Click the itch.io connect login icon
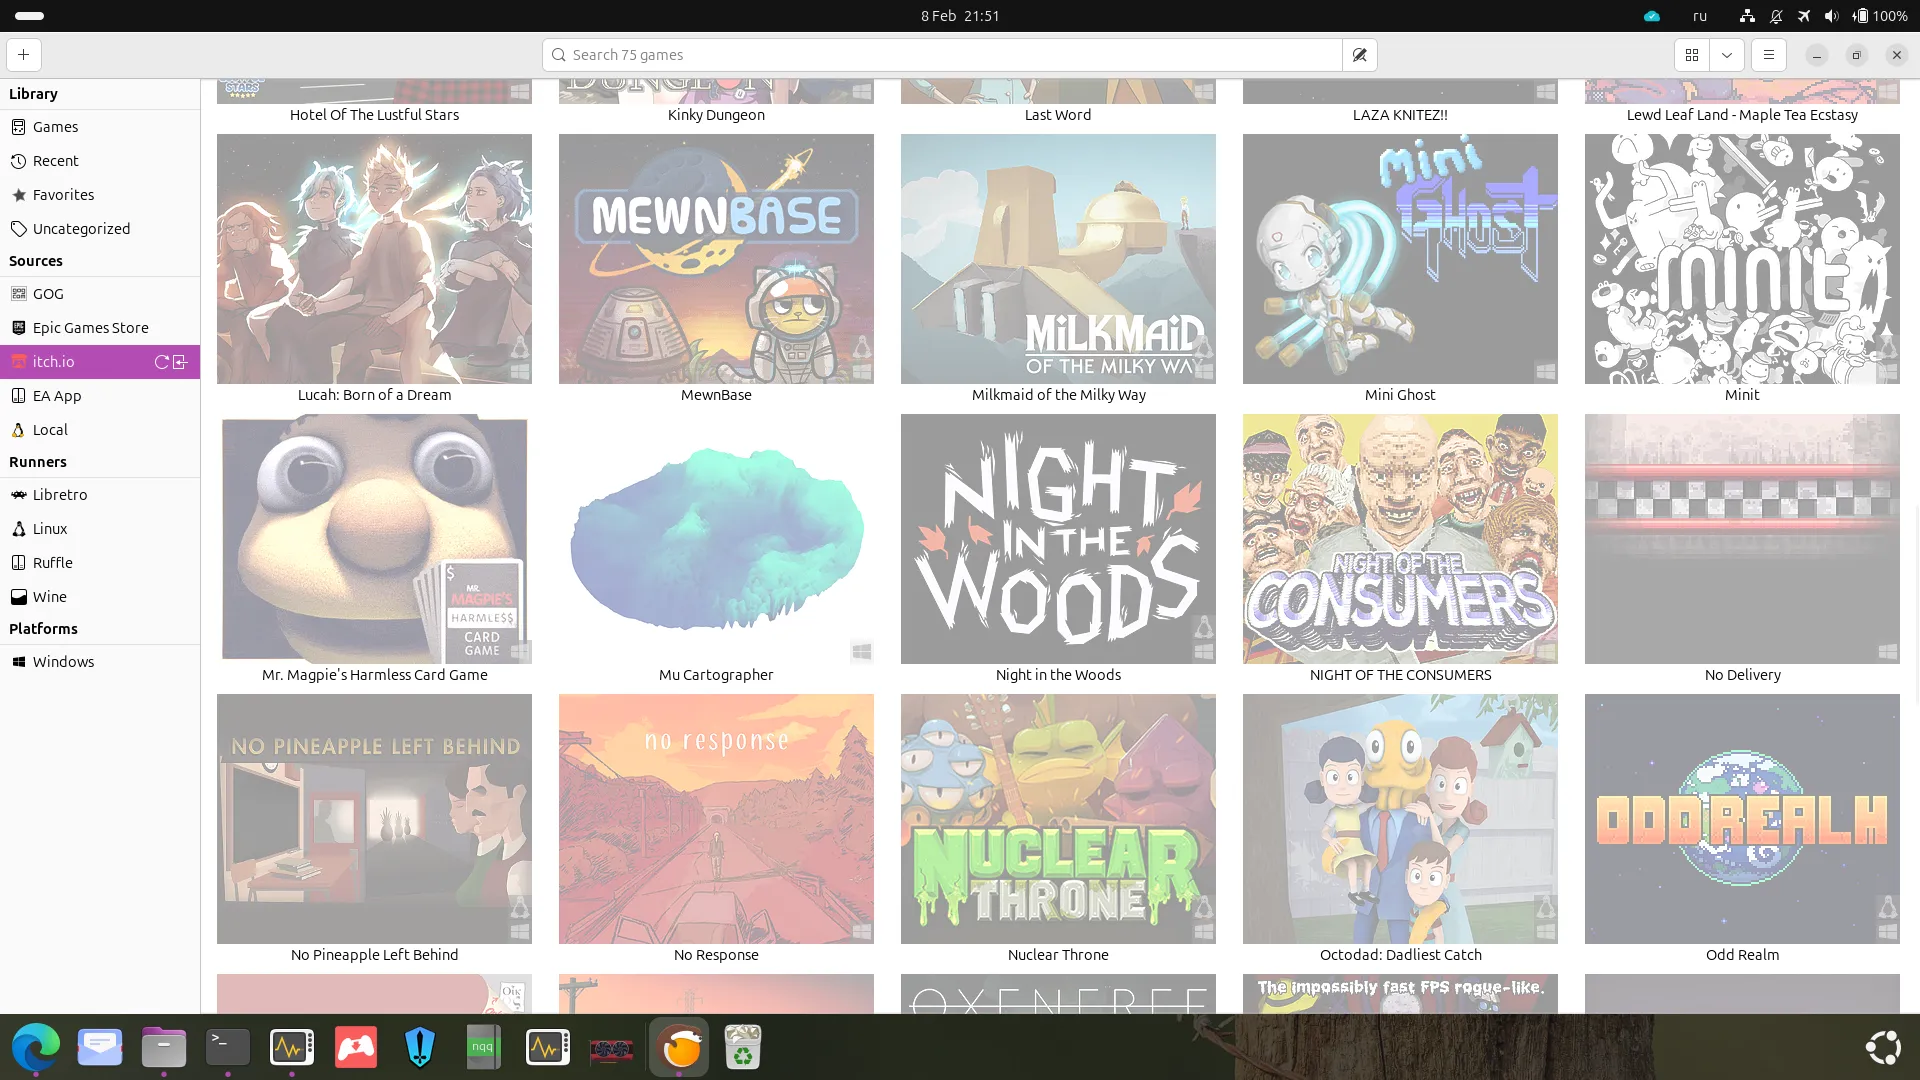Screen dimensions: 1920x1080 [x=181, y=362]
